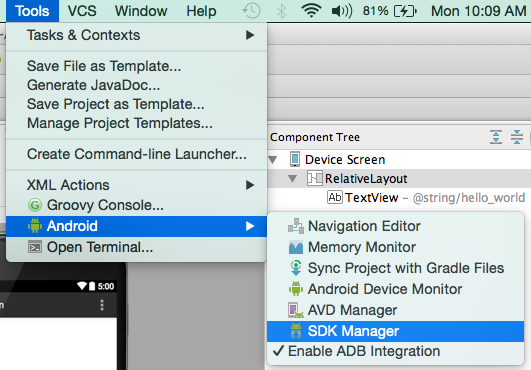Click the preview overflow three-dot menu
The image size is (531, 370).
click(x=102, y=305)
